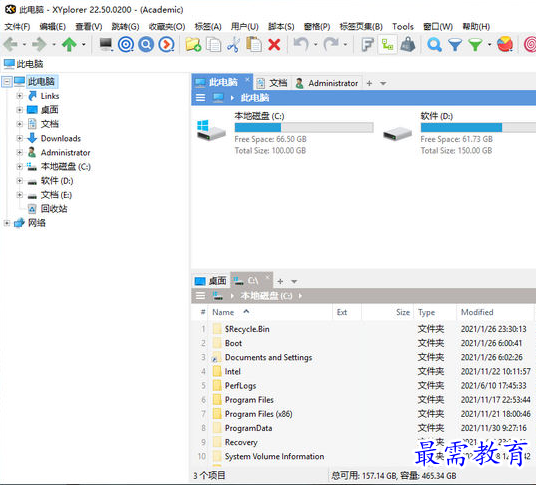Image resolution: width=536 pixels, height=485 pixels.
Task: Click the Hotlist target icon
Action: click(126, 44)
